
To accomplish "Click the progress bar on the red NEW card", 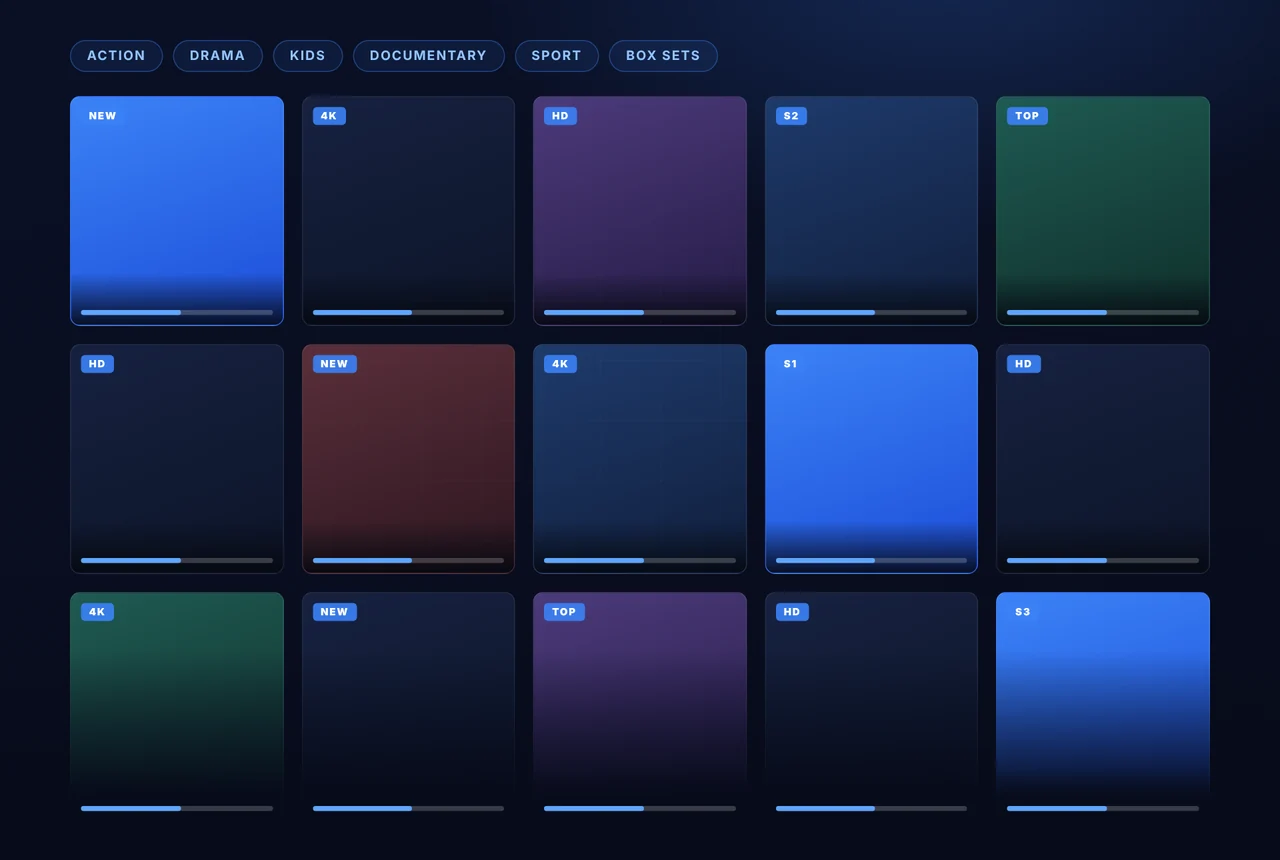I will 408,560.
